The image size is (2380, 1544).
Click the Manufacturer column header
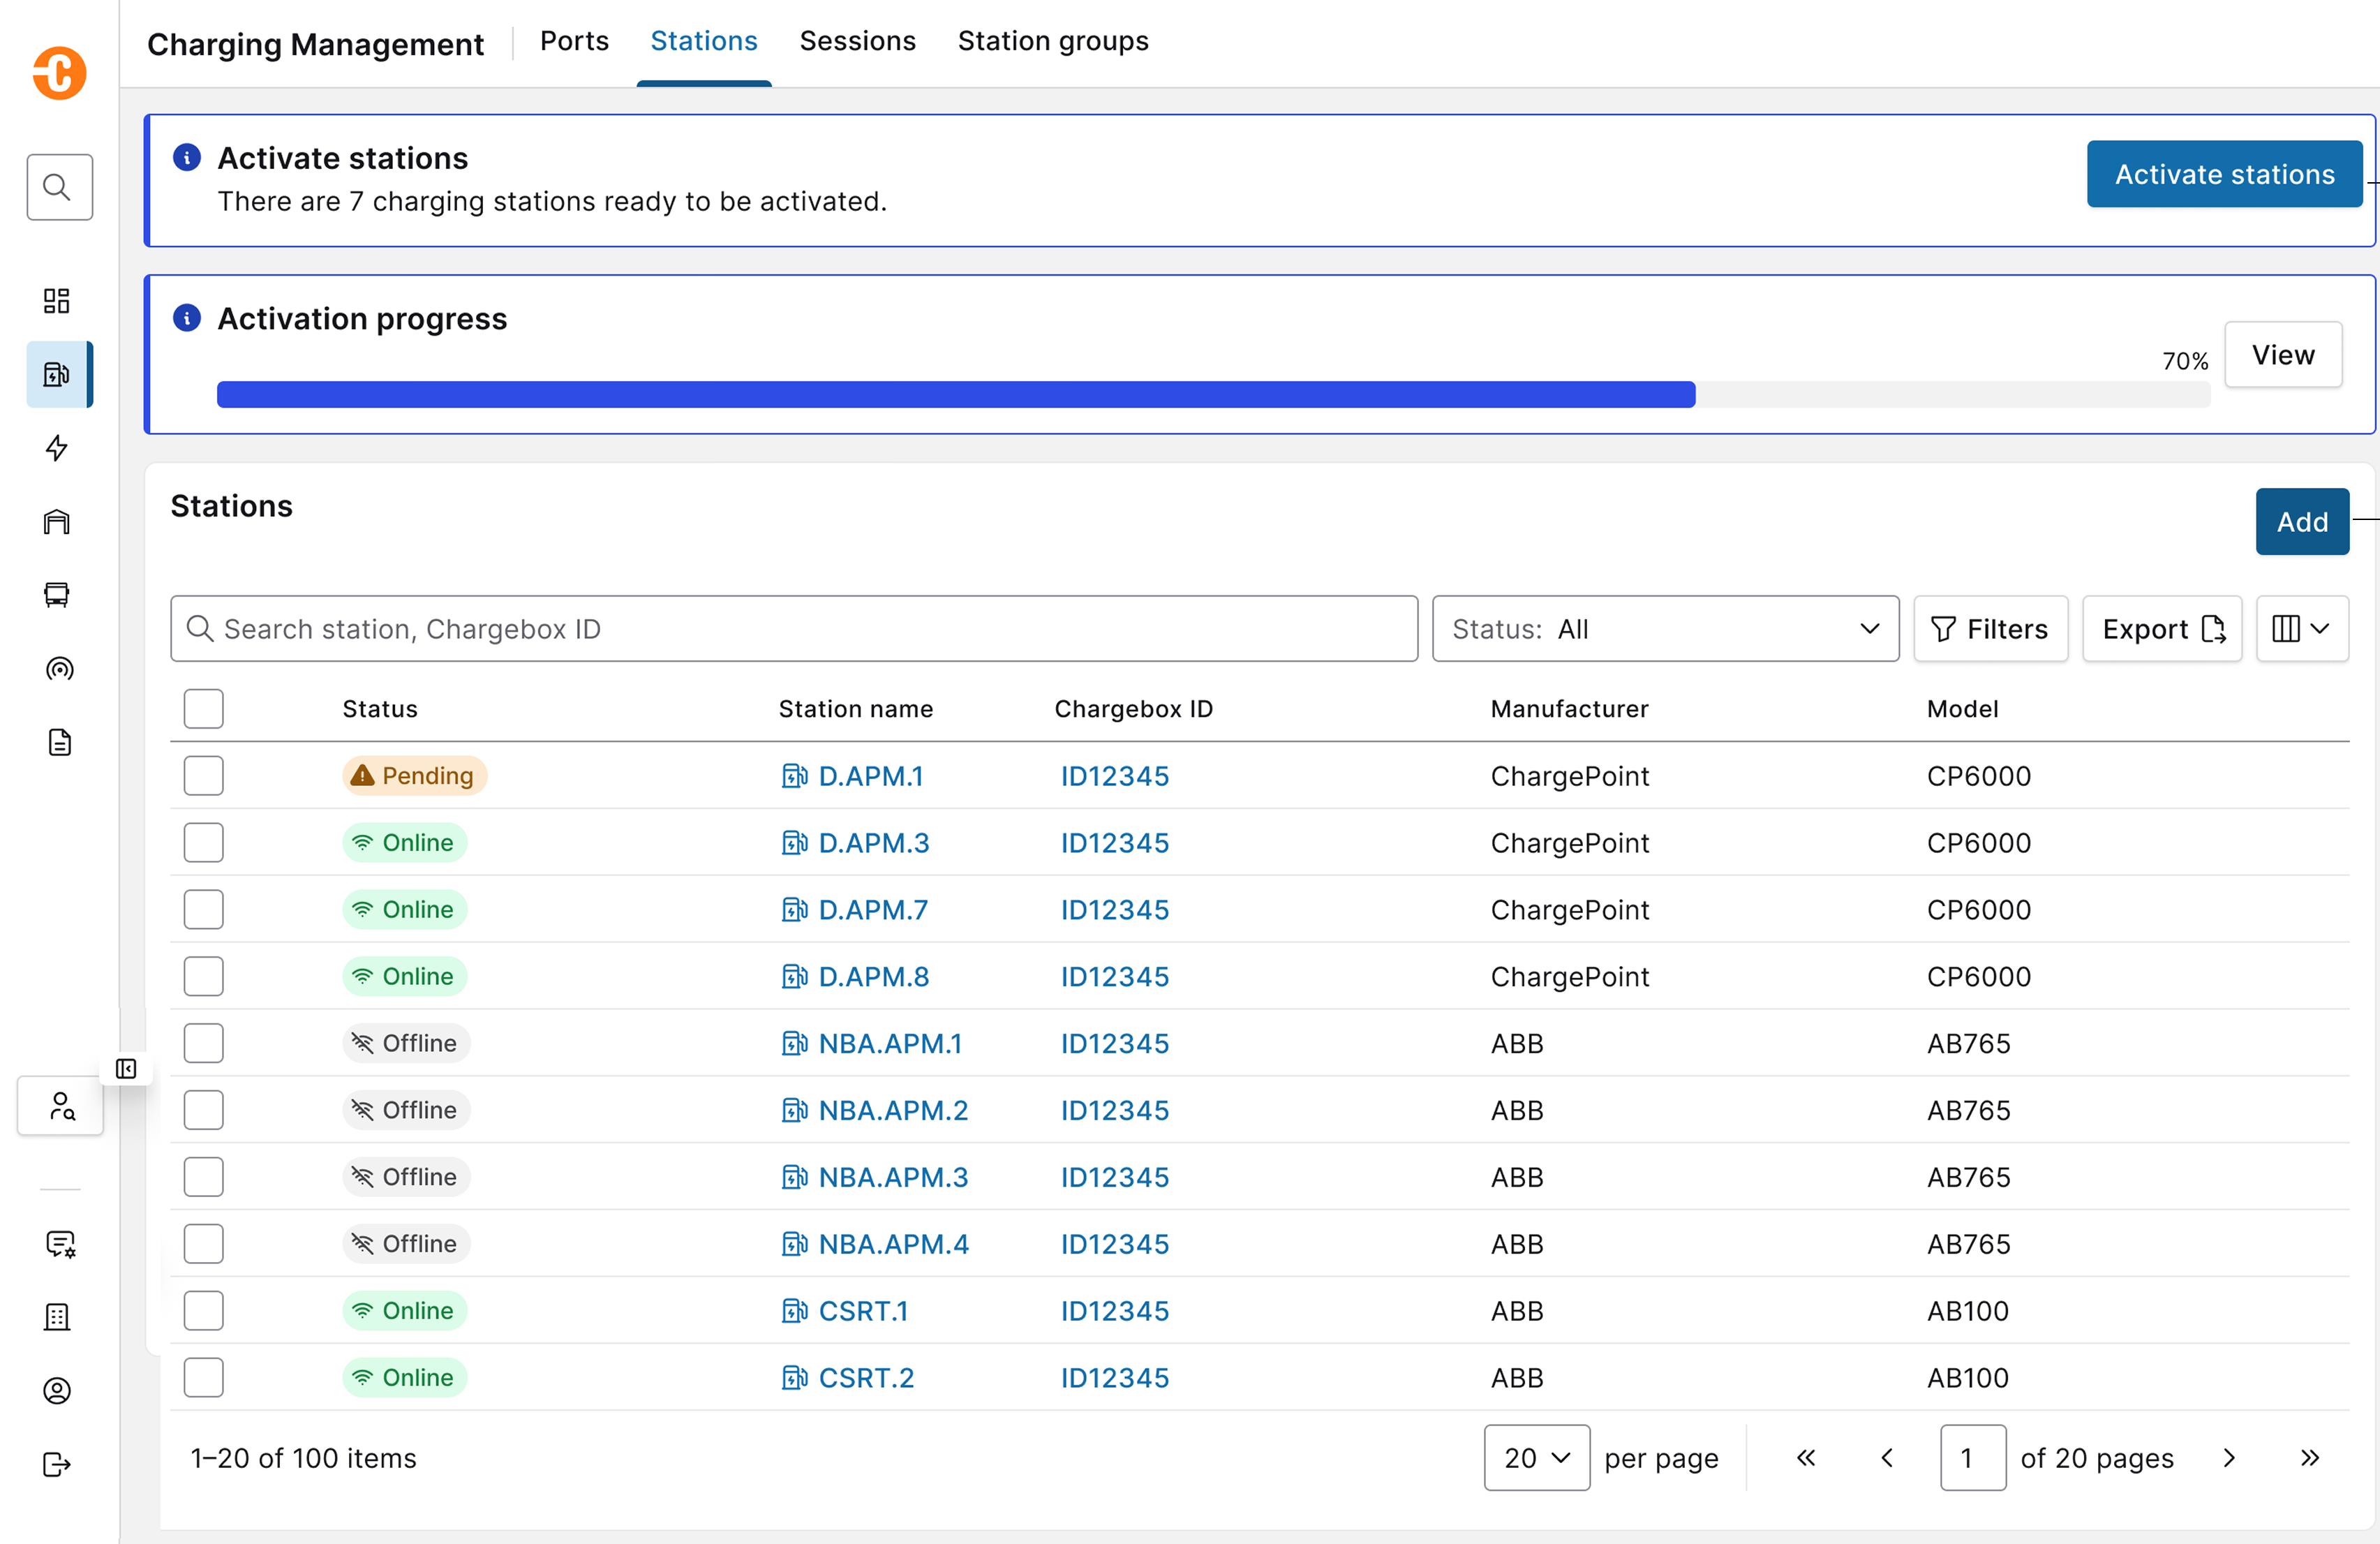point(1569,709)
